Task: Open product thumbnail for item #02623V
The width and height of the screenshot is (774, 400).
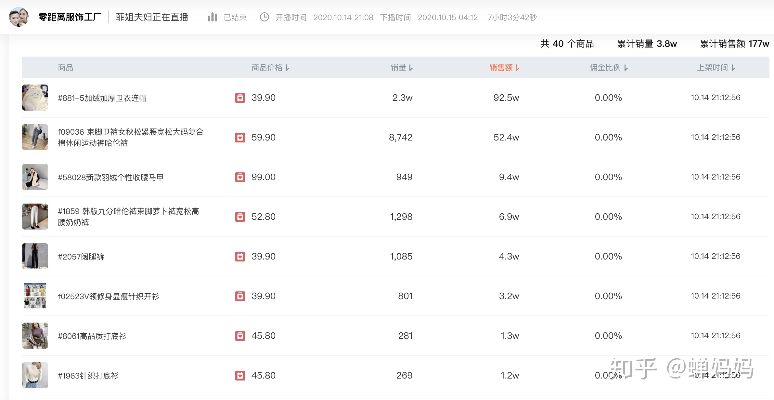Action: 35,296
